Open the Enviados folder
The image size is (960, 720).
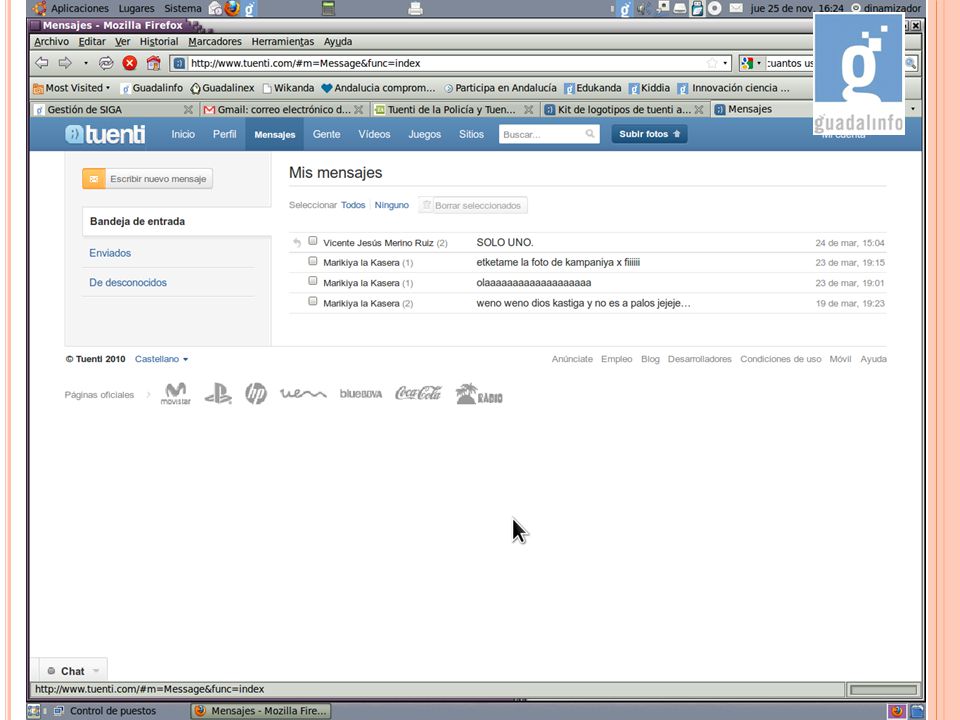tap(110, 253)
